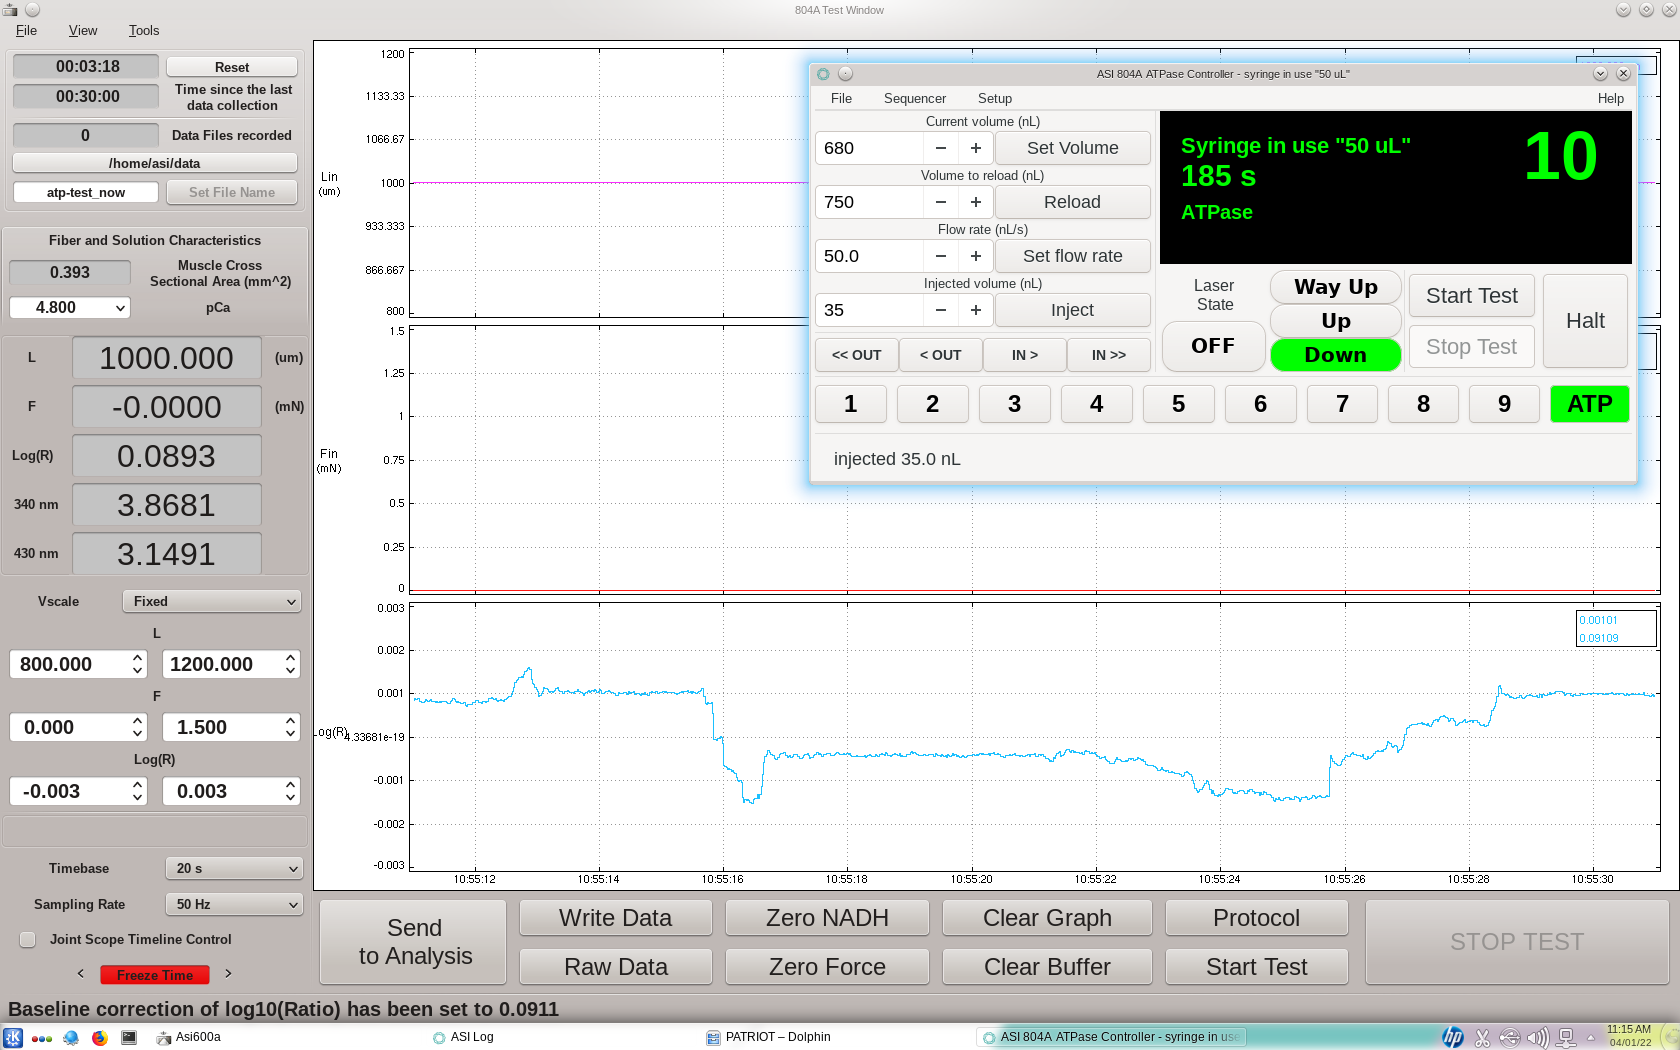Click the Send to Analysis button
1680x1050 pixels.
415,942
